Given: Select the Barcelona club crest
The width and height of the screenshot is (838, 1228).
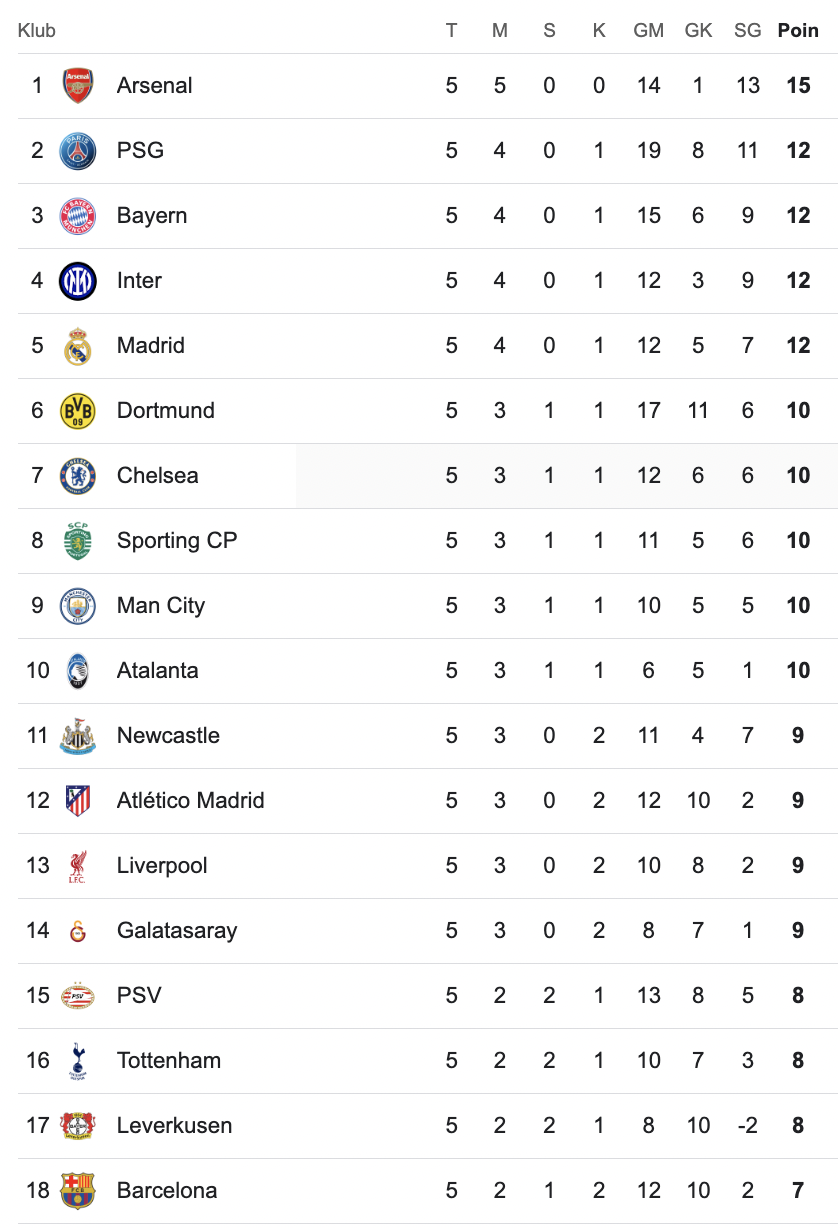Looking at the screenshot, I should [78, 1191].
